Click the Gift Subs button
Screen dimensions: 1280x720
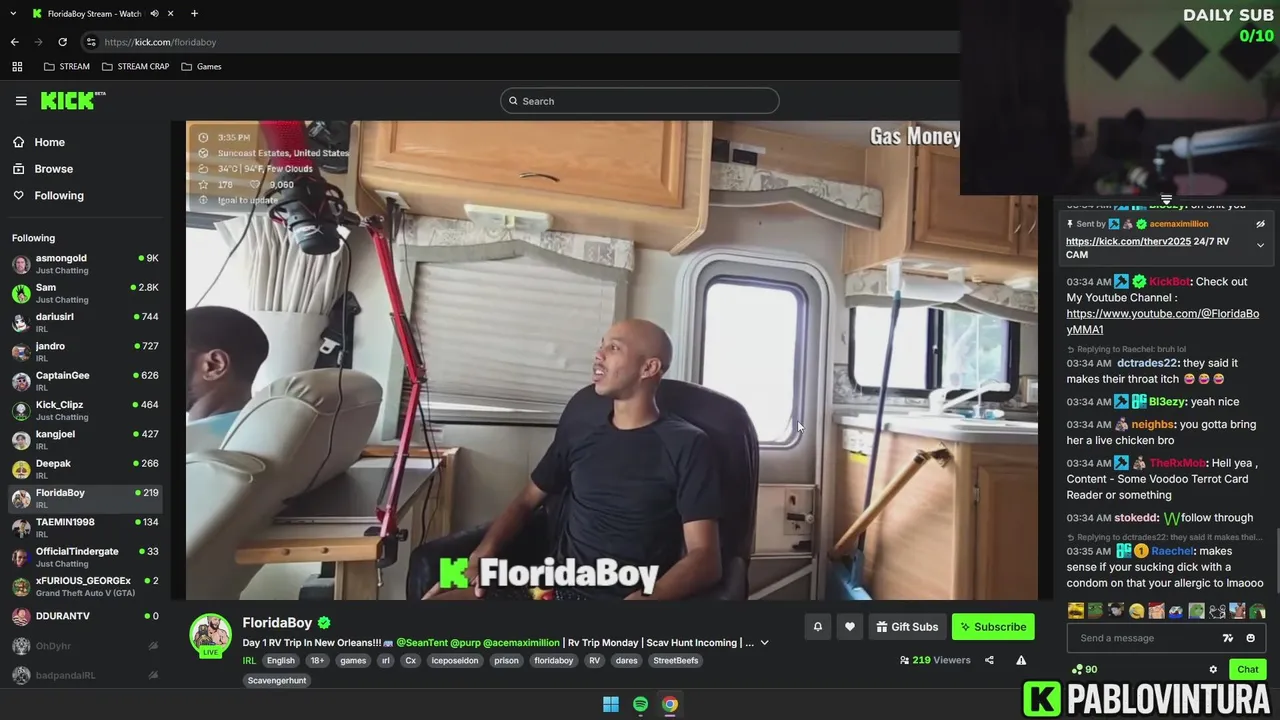907,627
